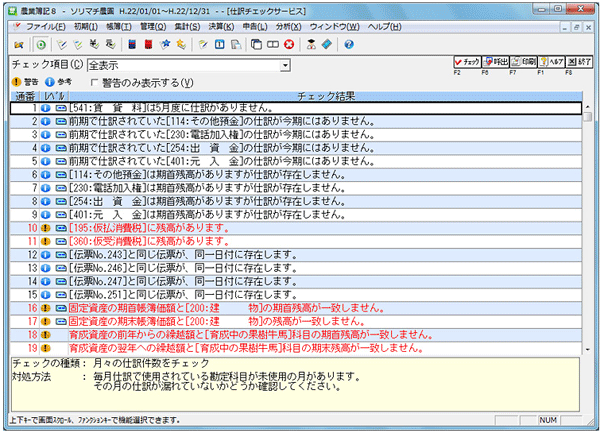Click the cascading windows toolbar icon
The width and height of the screenshot is (600, 433).
coord(256,45)
